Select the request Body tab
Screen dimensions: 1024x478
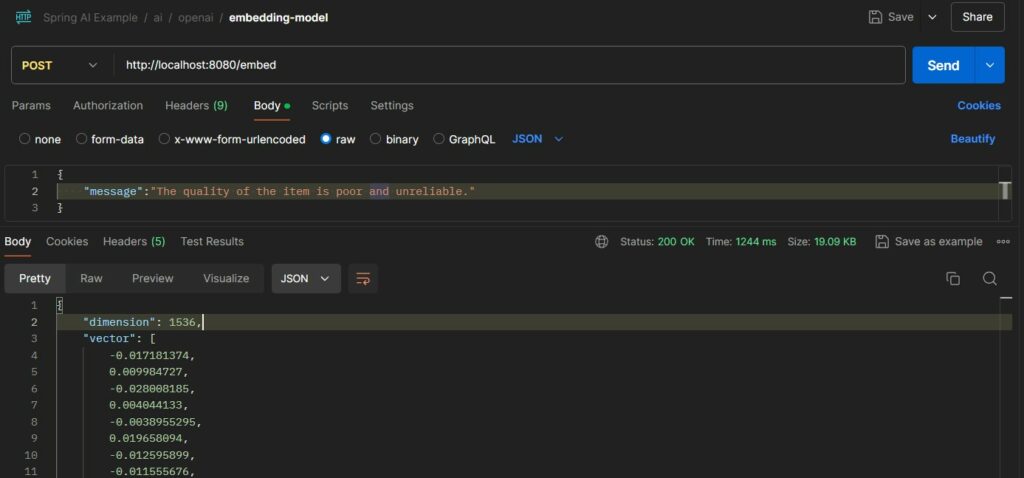[272, 105]
